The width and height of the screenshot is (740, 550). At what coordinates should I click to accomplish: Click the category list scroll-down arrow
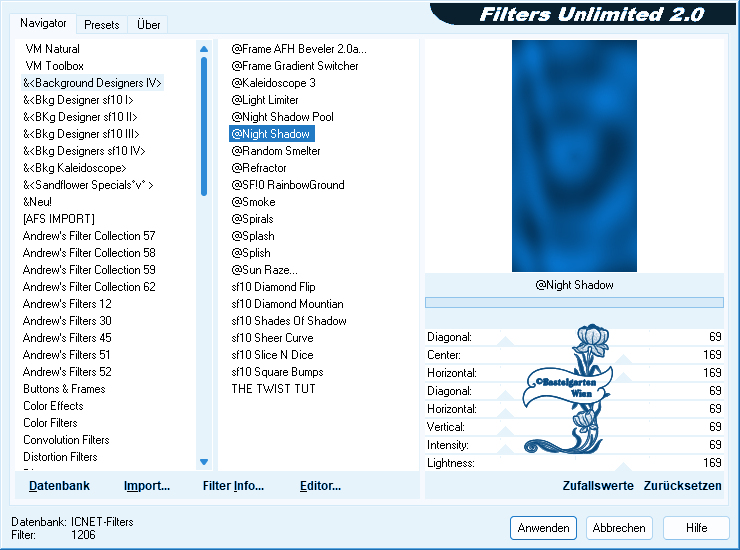[x=204, y=462]
